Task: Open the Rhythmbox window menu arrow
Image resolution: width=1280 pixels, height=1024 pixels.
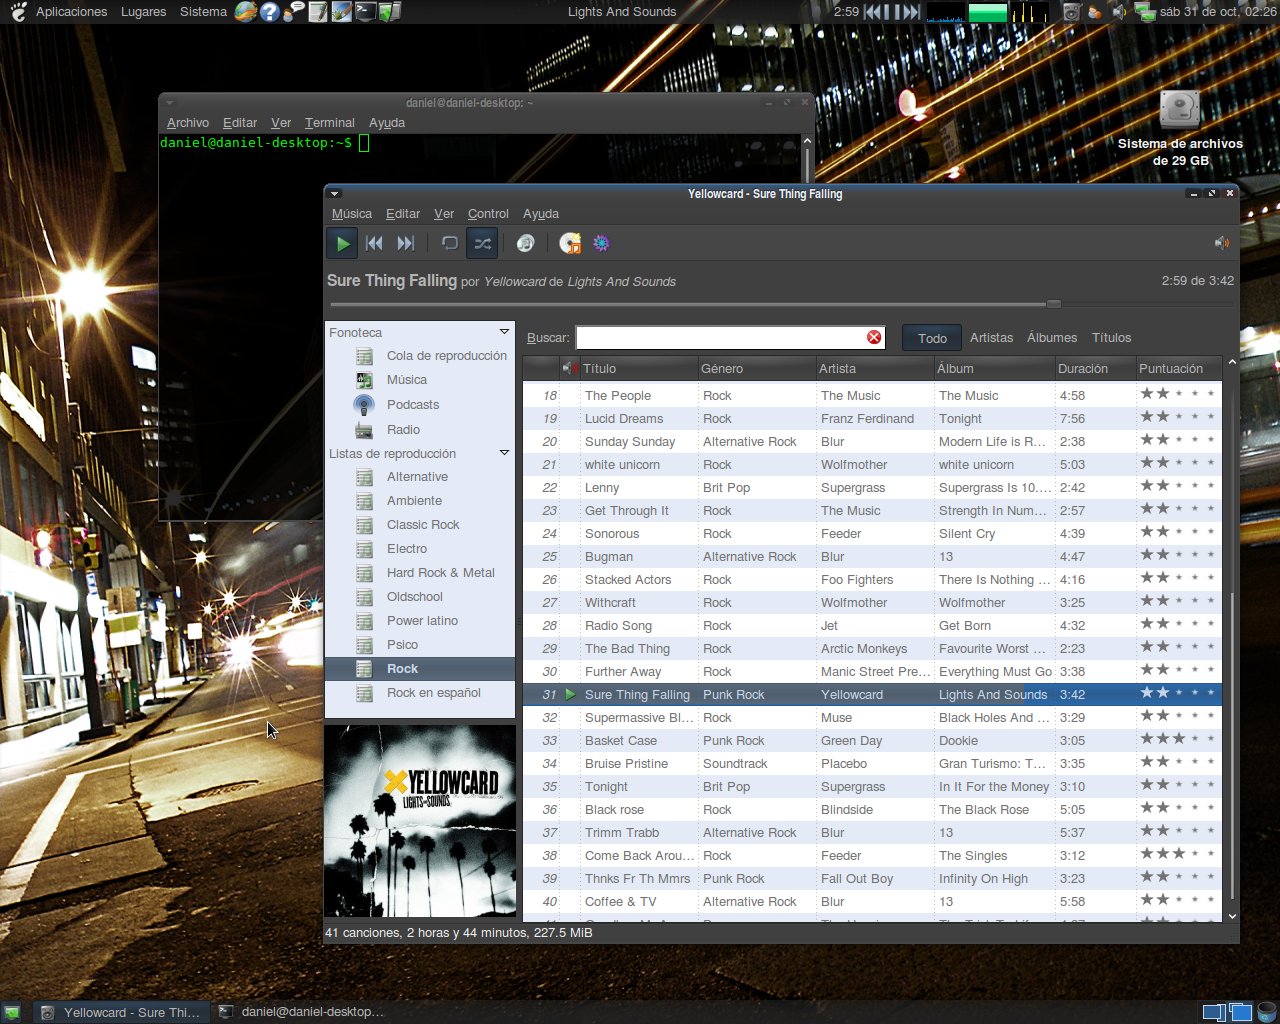Action: click(x=335, y=194)
